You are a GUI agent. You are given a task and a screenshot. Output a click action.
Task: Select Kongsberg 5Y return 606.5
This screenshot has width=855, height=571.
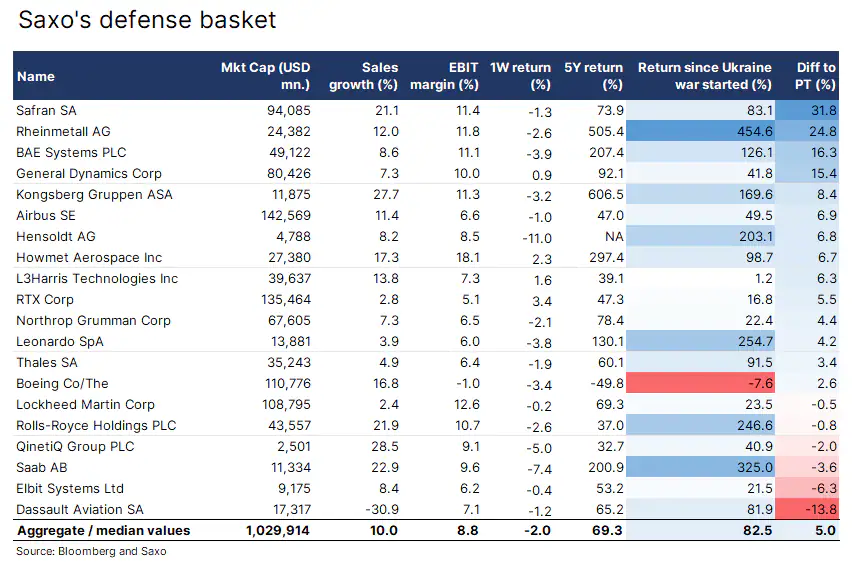(606, 195)
